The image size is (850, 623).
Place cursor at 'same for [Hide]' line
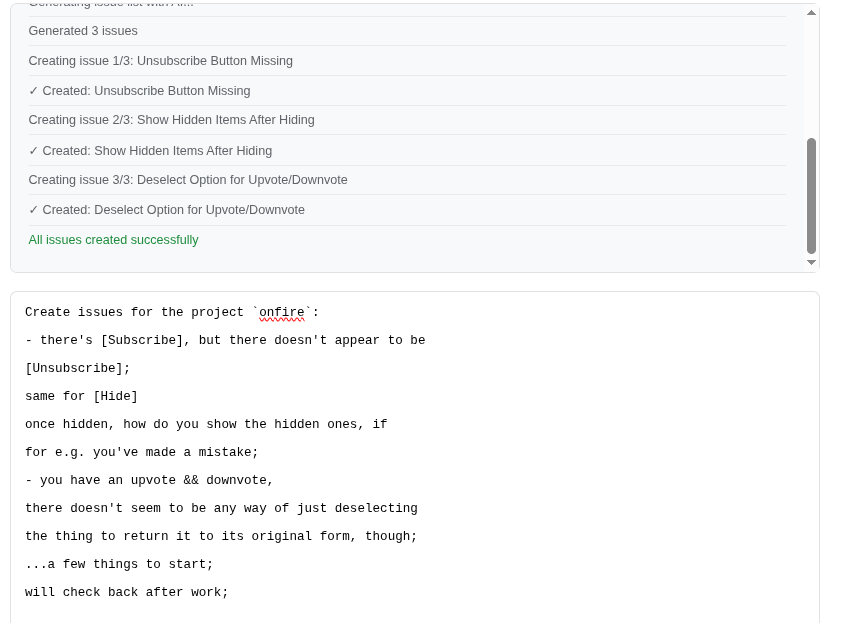pos(81,397)
